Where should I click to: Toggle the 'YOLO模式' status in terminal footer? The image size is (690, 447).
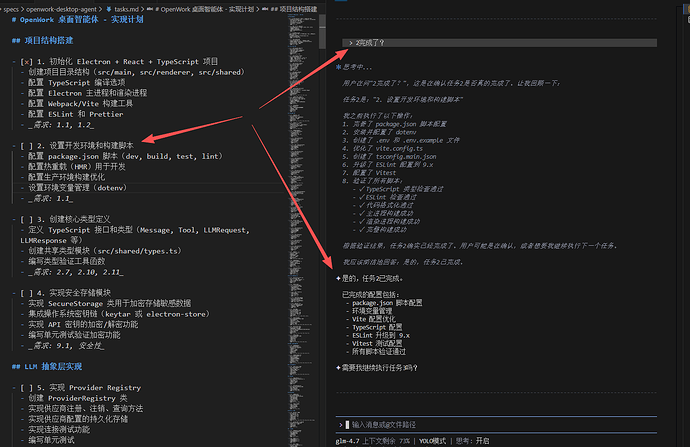(x=432, y=441)
